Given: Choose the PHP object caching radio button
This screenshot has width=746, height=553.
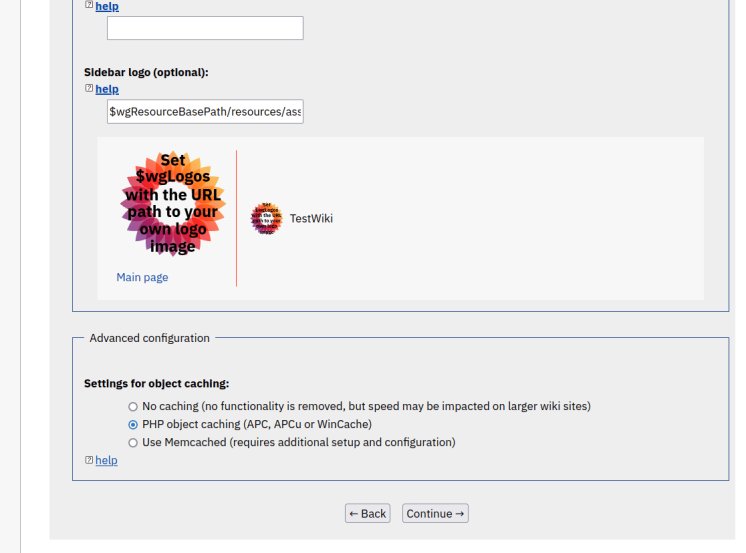Looking at the screenshot, I should (x=133, y=425).
